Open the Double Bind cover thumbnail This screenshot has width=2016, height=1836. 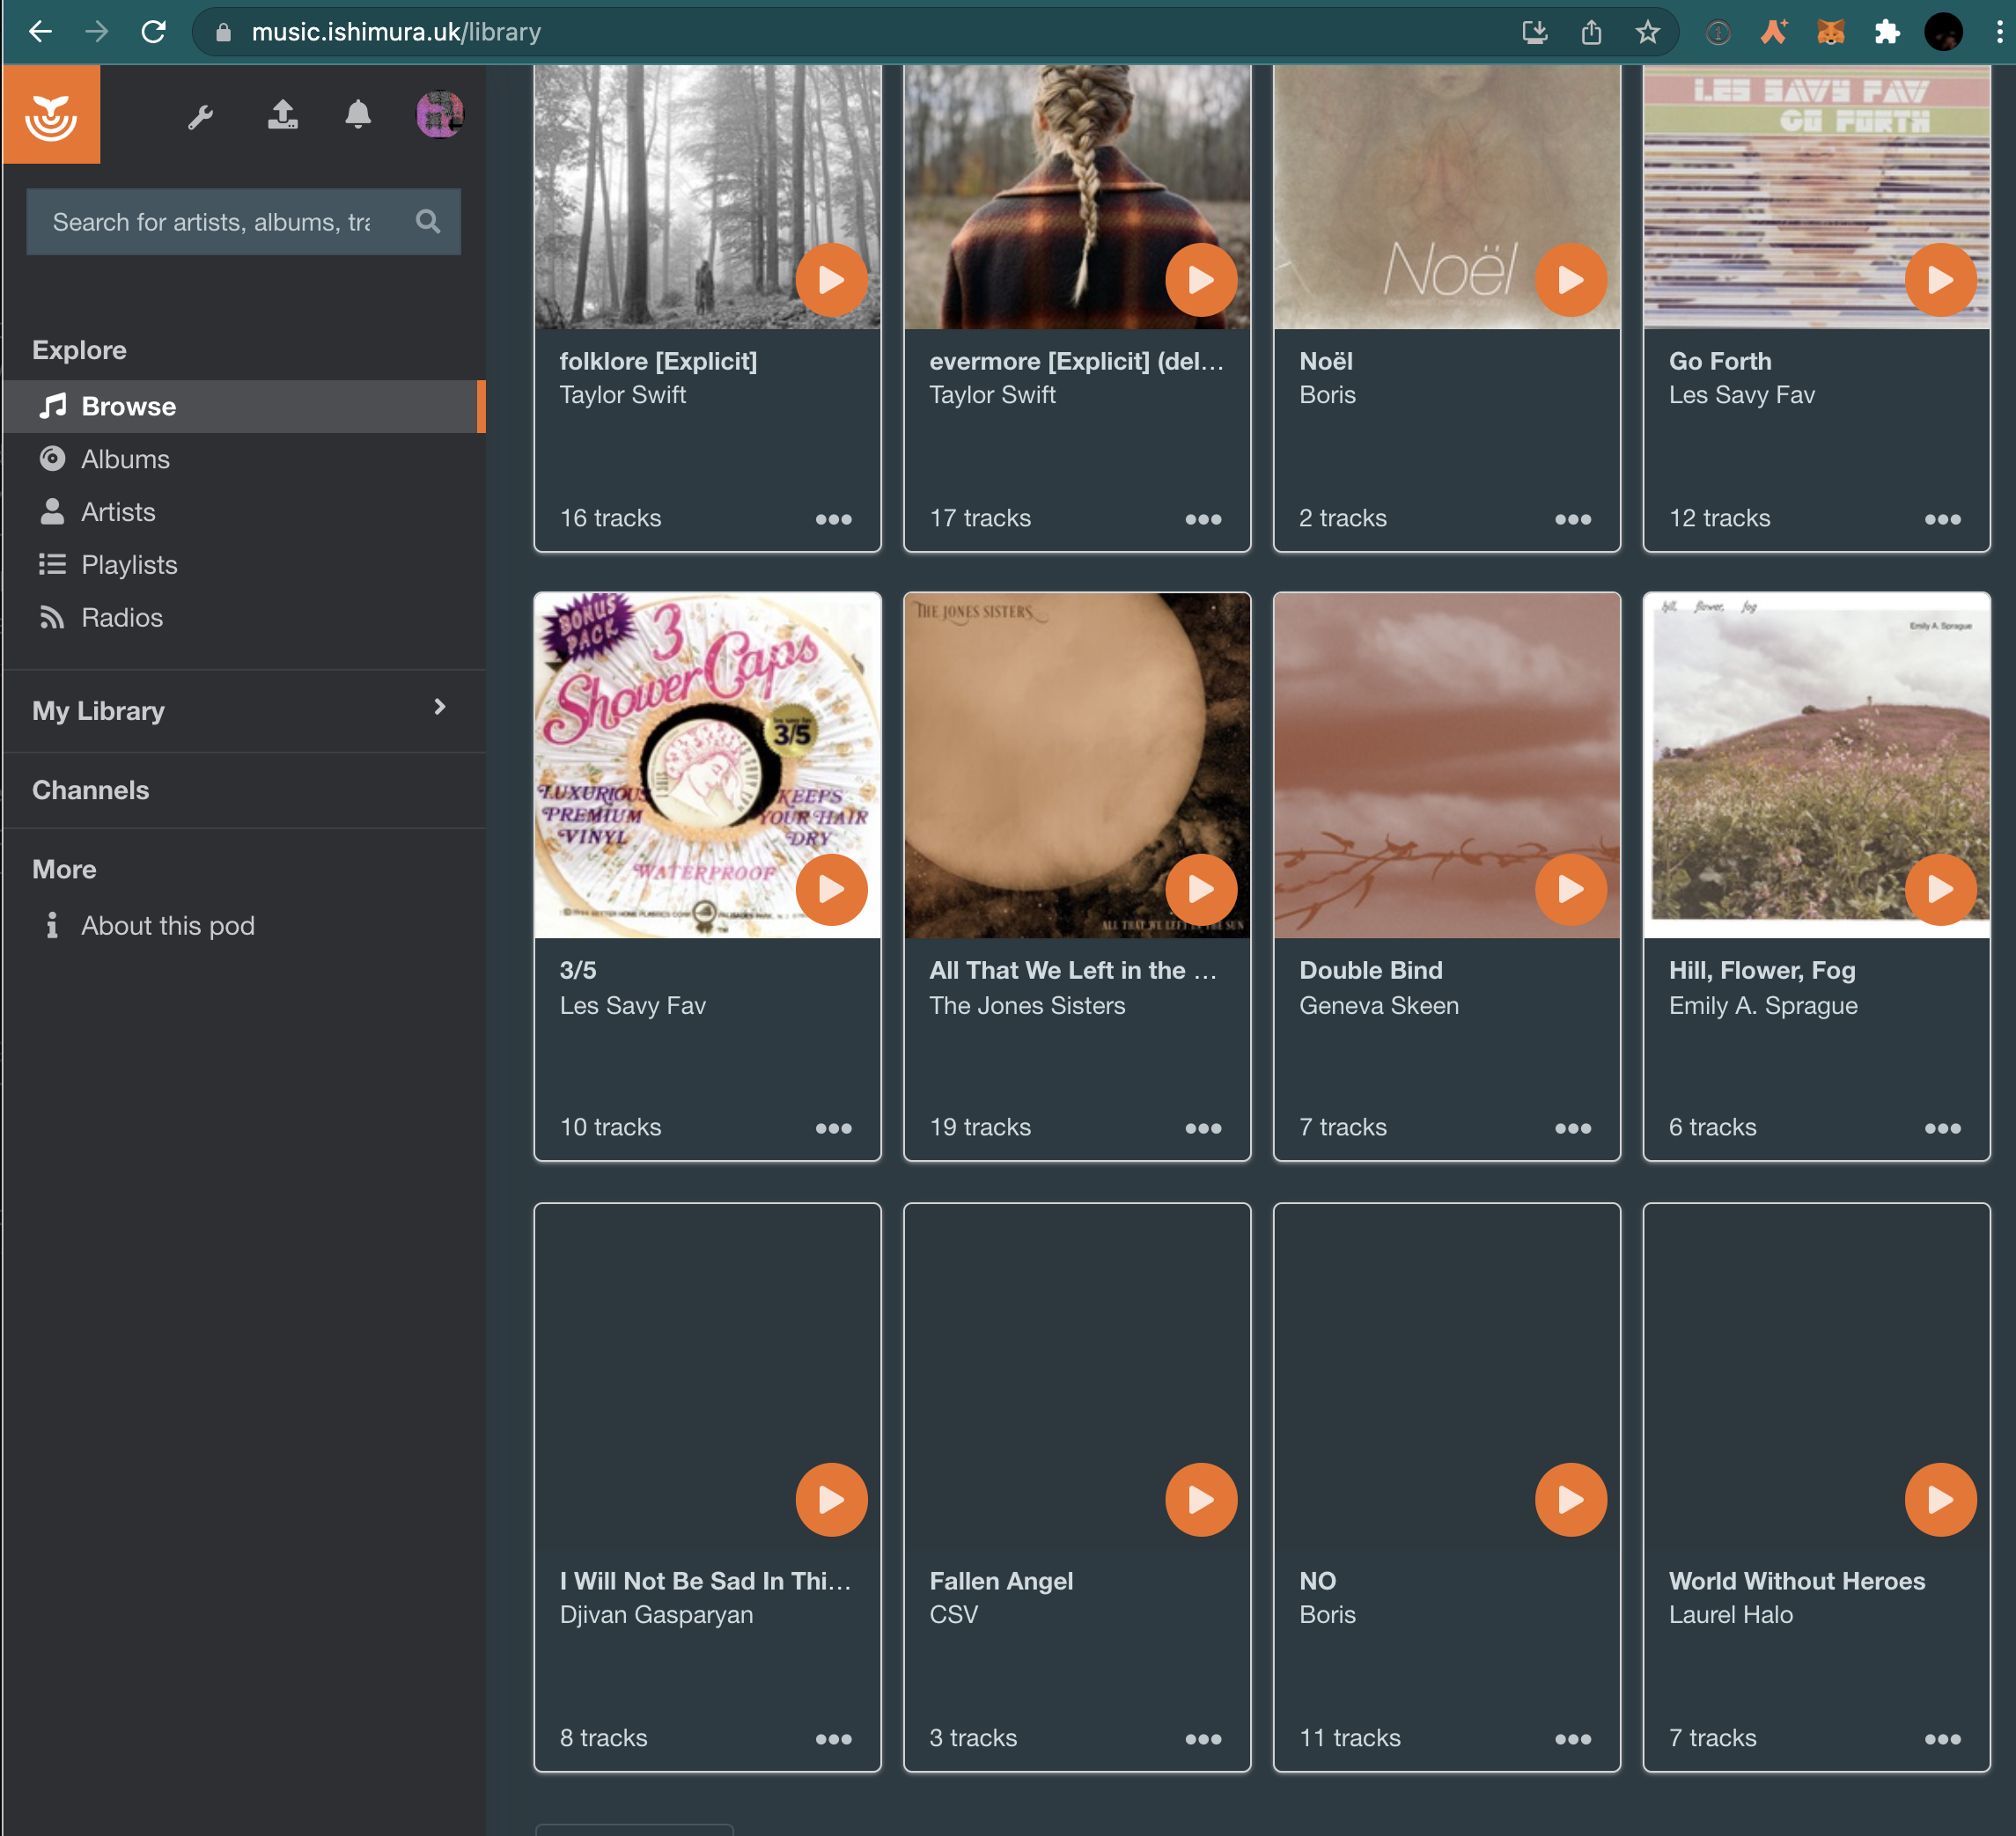pos(1447,765)
